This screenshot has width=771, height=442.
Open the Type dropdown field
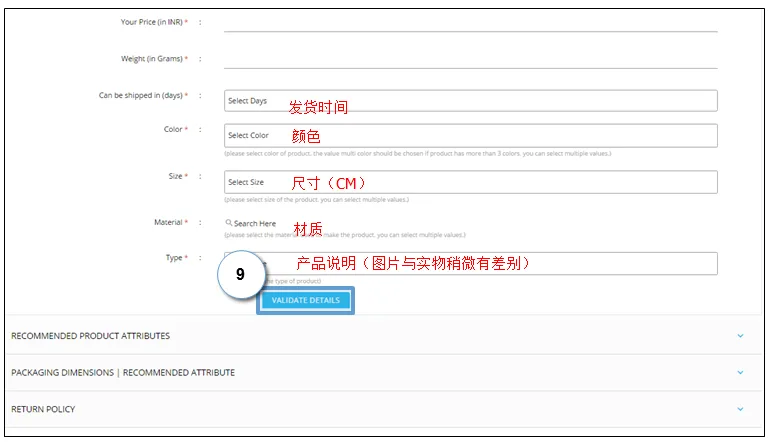(x=471, y=264)
